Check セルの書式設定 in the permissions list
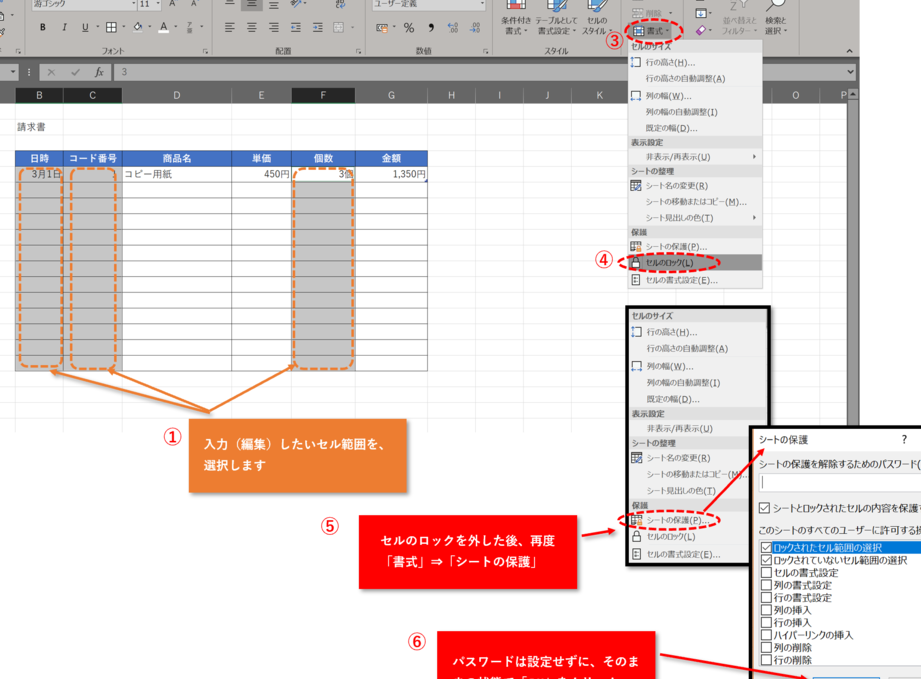 pyautogui.click(x=766, y=573)
